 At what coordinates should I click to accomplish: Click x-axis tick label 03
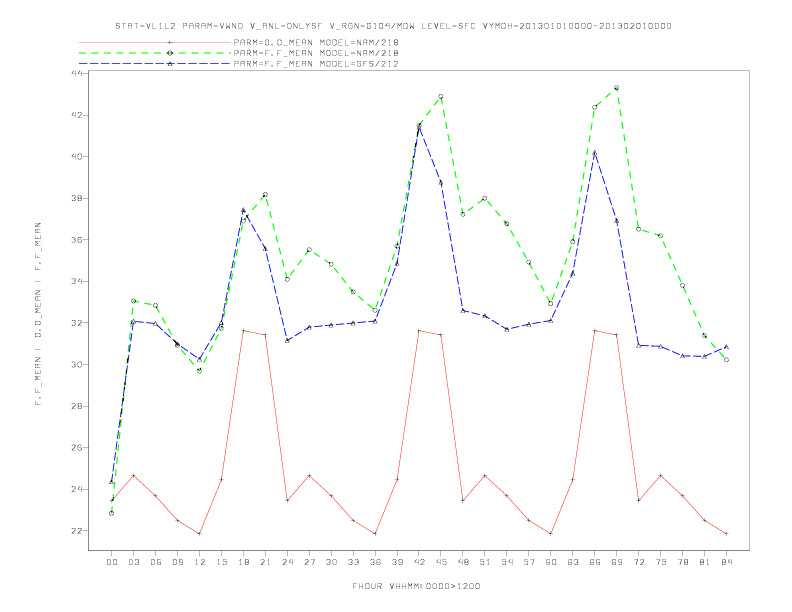tap(133, 562)
